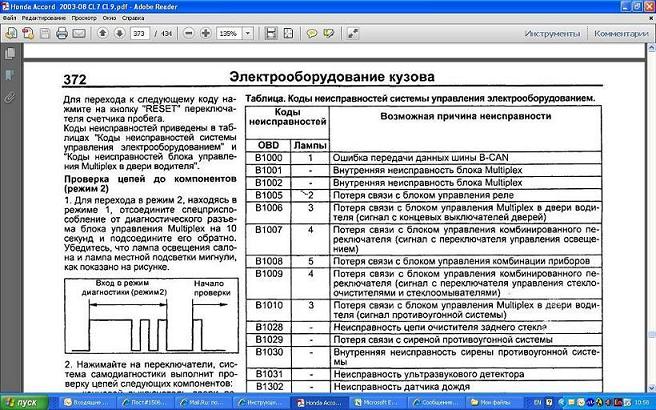The image size is (656, 410).
Task: Click the vertical scrollbar on the right
Action: click(x=651, y=218)
